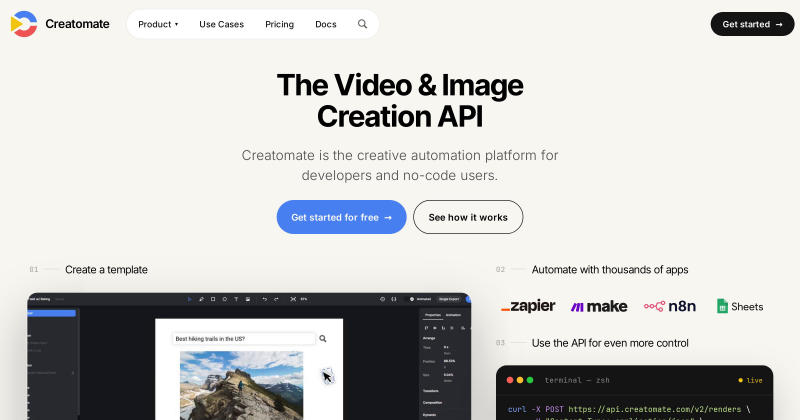Switch to Animation tab in editor panel
This screenshot has height=420, width=800.
[x=453, y=315]
